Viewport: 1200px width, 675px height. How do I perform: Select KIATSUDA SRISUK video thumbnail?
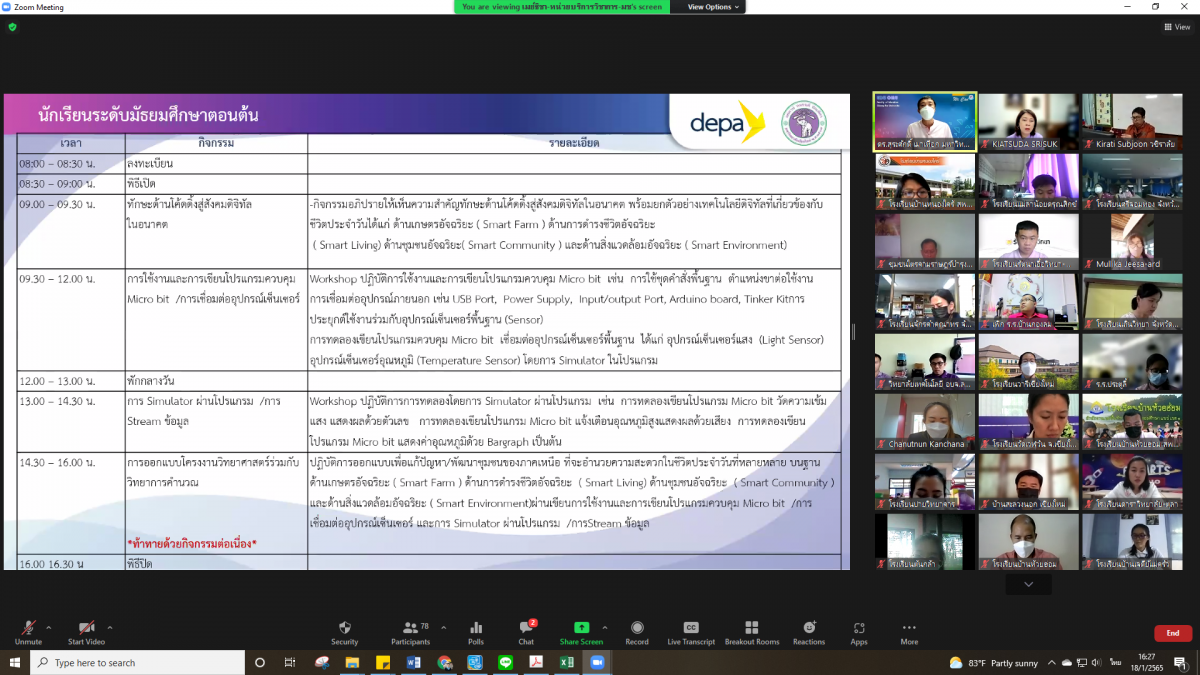click(1028, 121)
